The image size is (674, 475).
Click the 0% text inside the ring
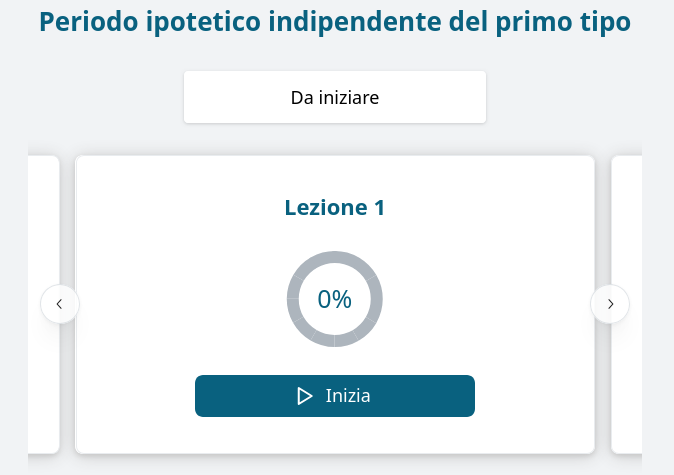334,299
